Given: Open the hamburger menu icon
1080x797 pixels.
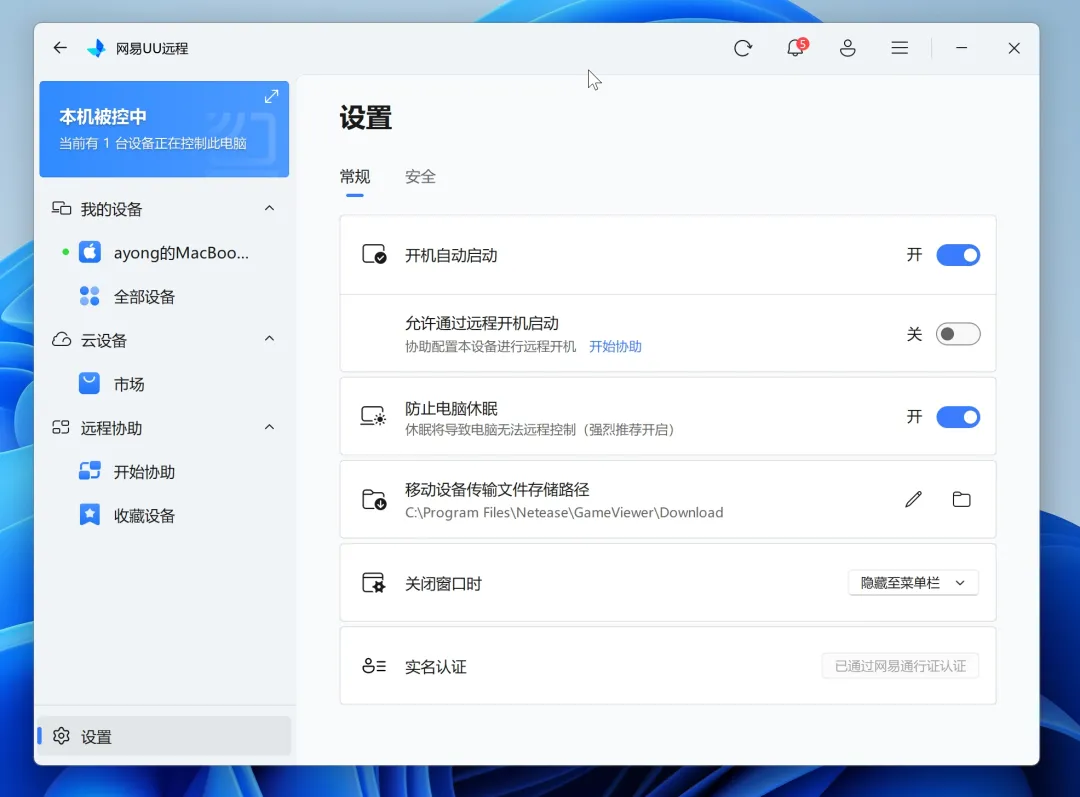Looking at the screenshot, I should point(899,47).
